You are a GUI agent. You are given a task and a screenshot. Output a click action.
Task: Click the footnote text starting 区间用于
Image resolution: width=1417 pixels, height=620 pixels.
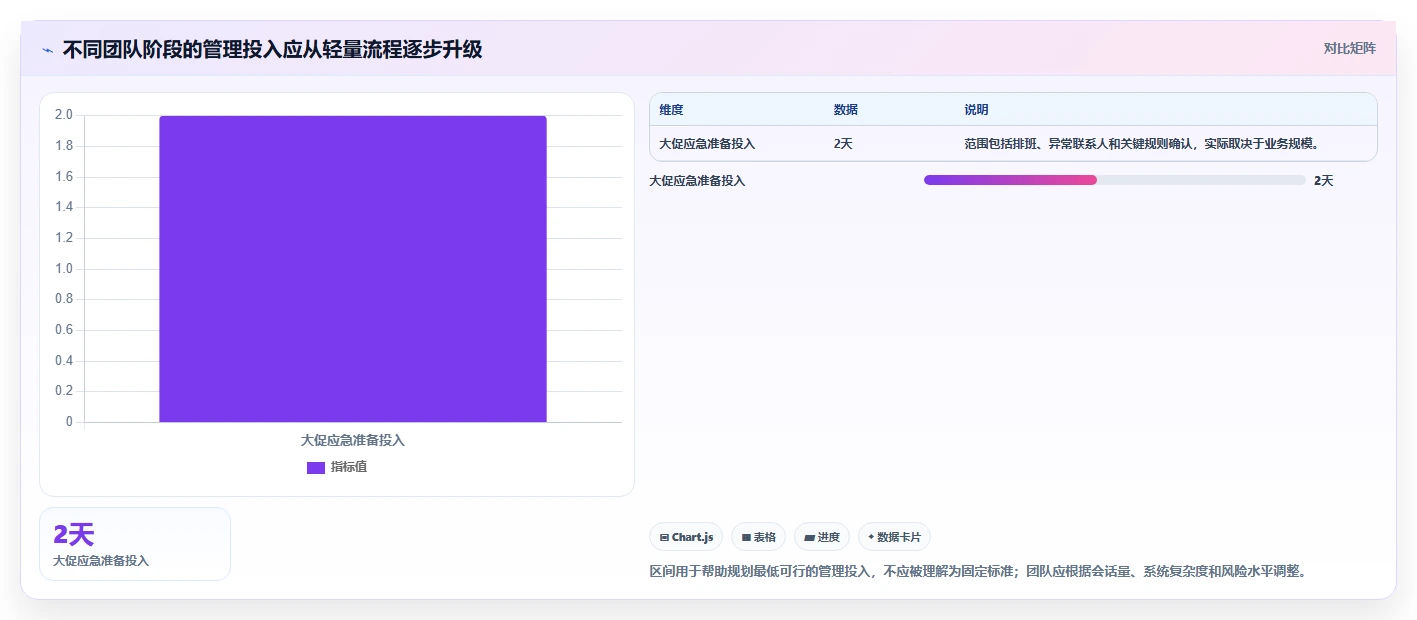pos(978,572)
